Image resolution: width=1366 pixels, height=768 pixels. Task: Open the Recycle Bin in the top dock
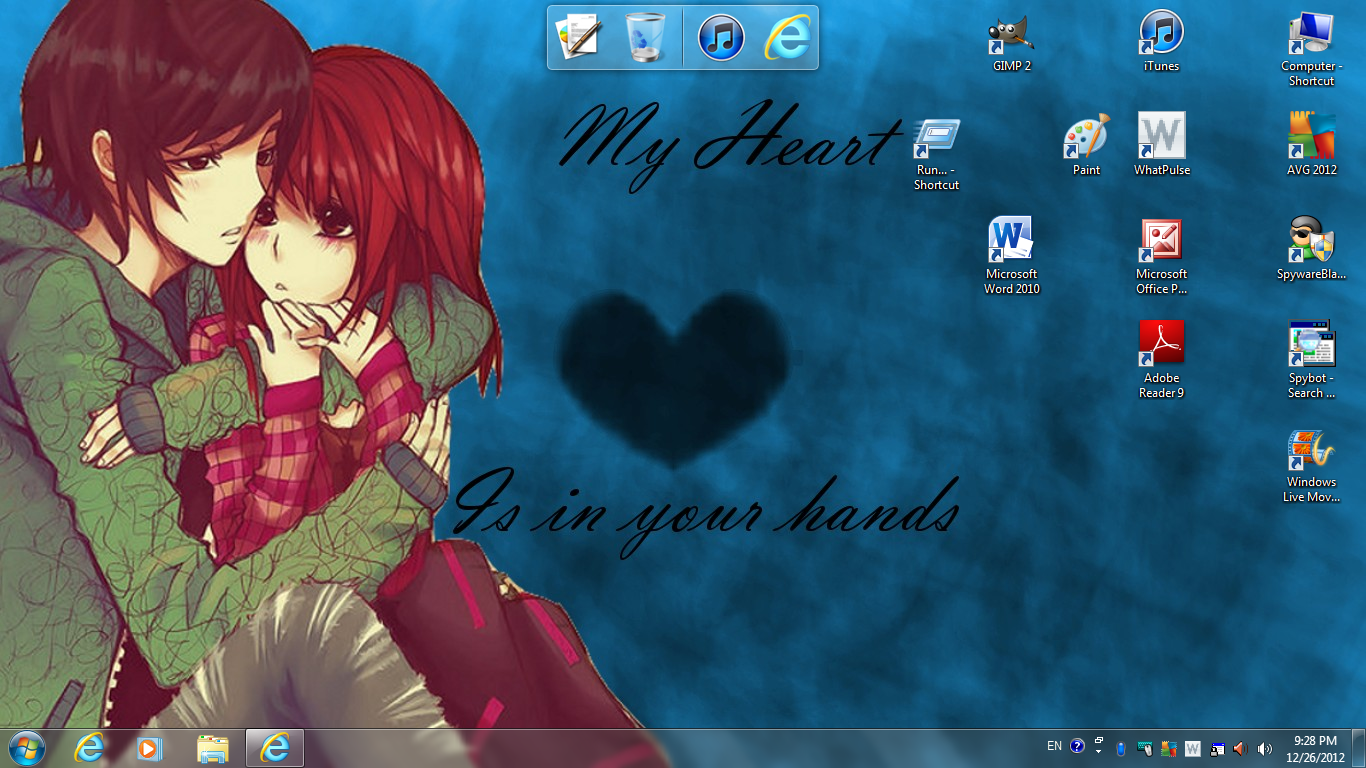[646, 37]
